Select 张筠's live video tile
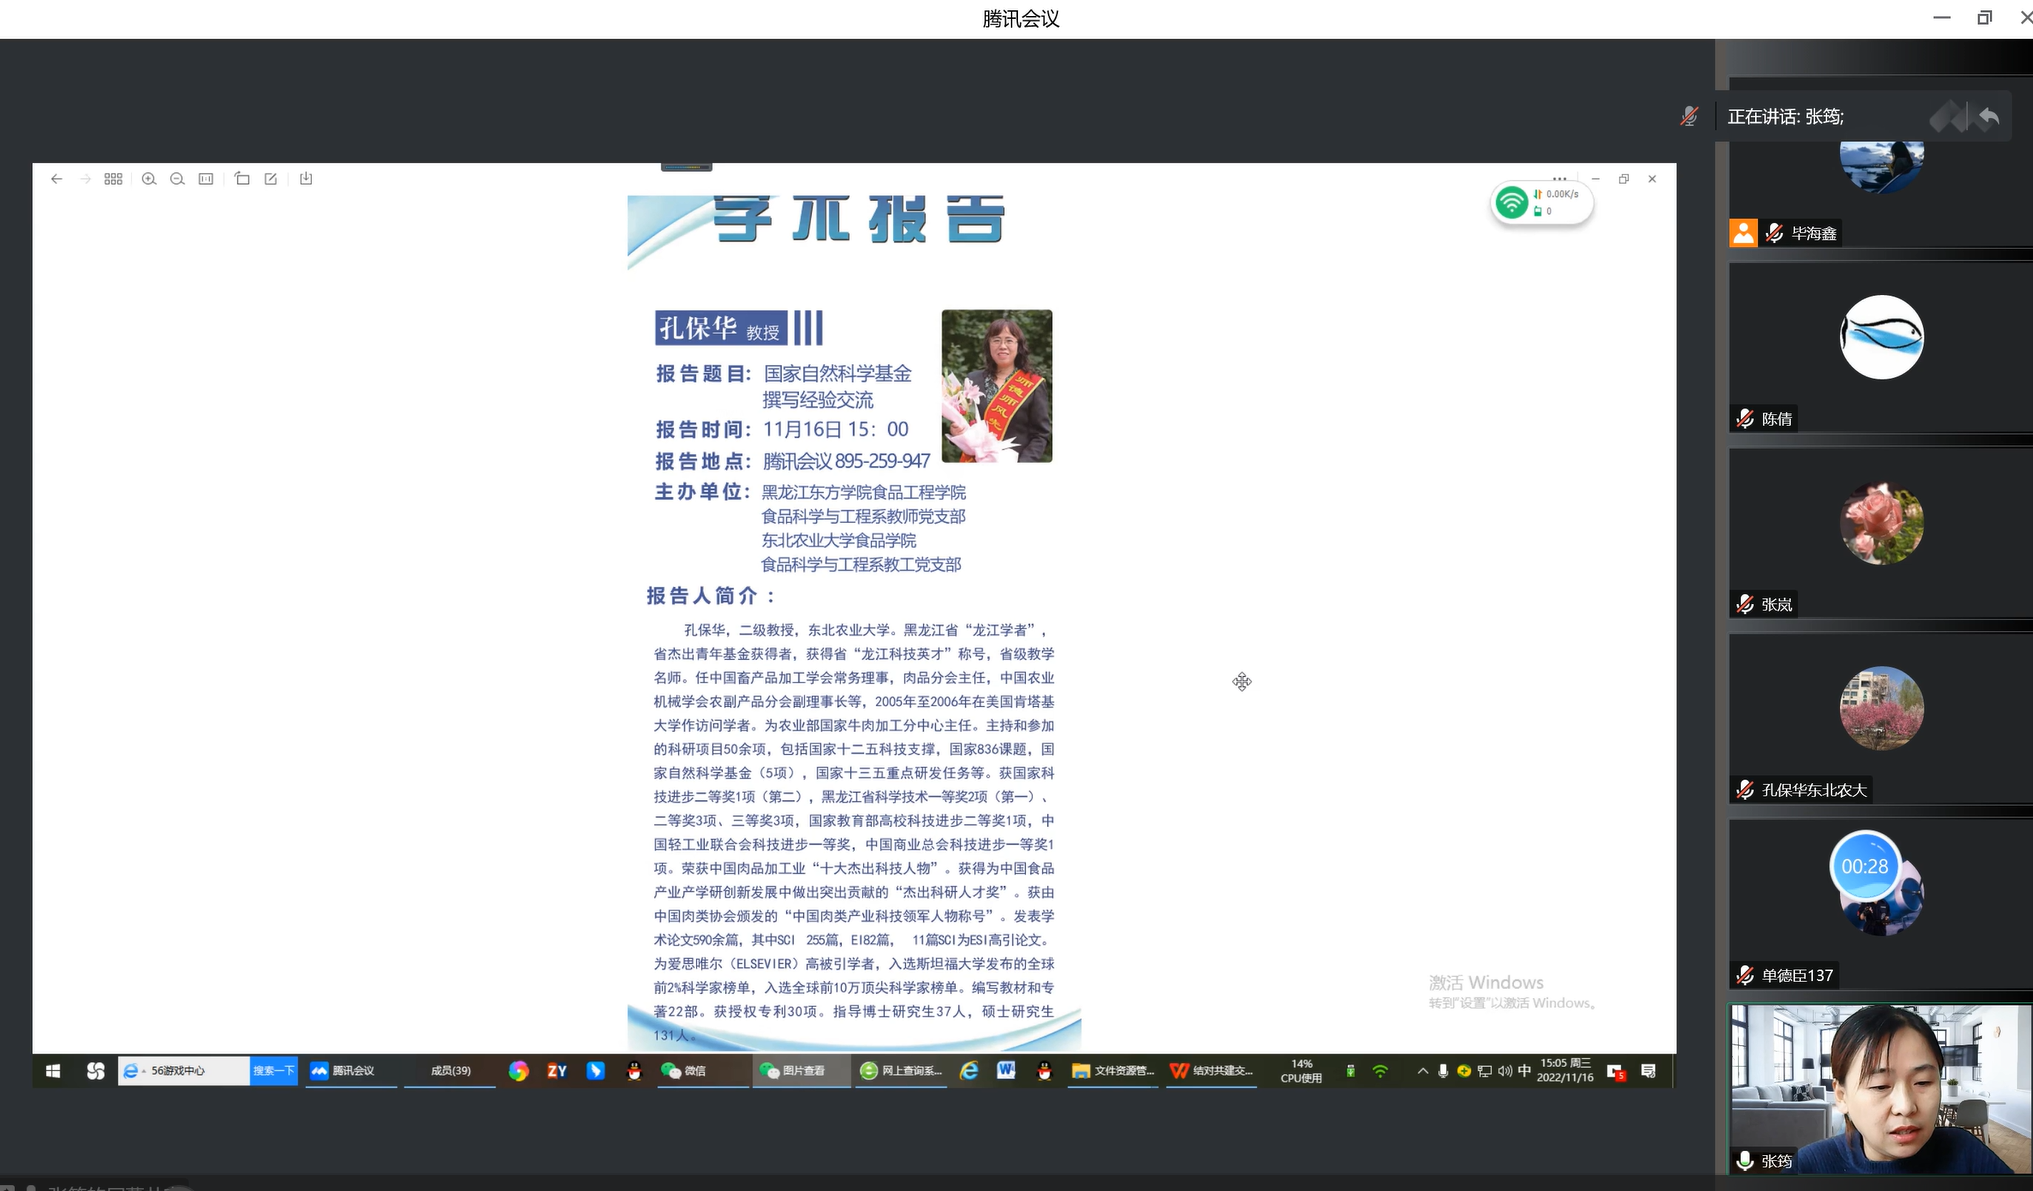The image size is (2033, 1191). (1880, 1089)
